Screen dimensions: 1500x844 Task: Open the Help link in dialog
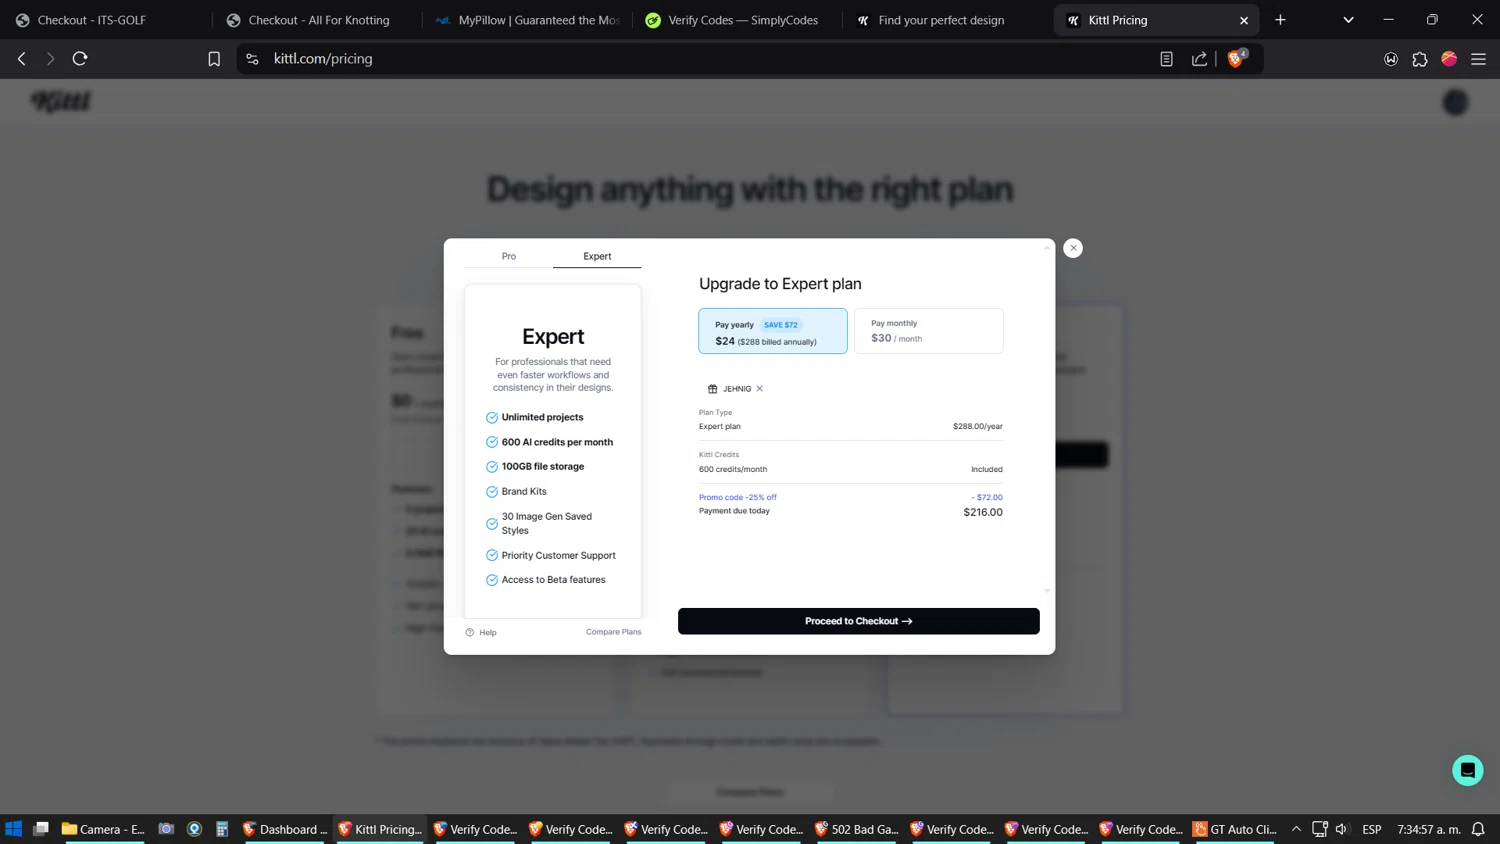481,632
